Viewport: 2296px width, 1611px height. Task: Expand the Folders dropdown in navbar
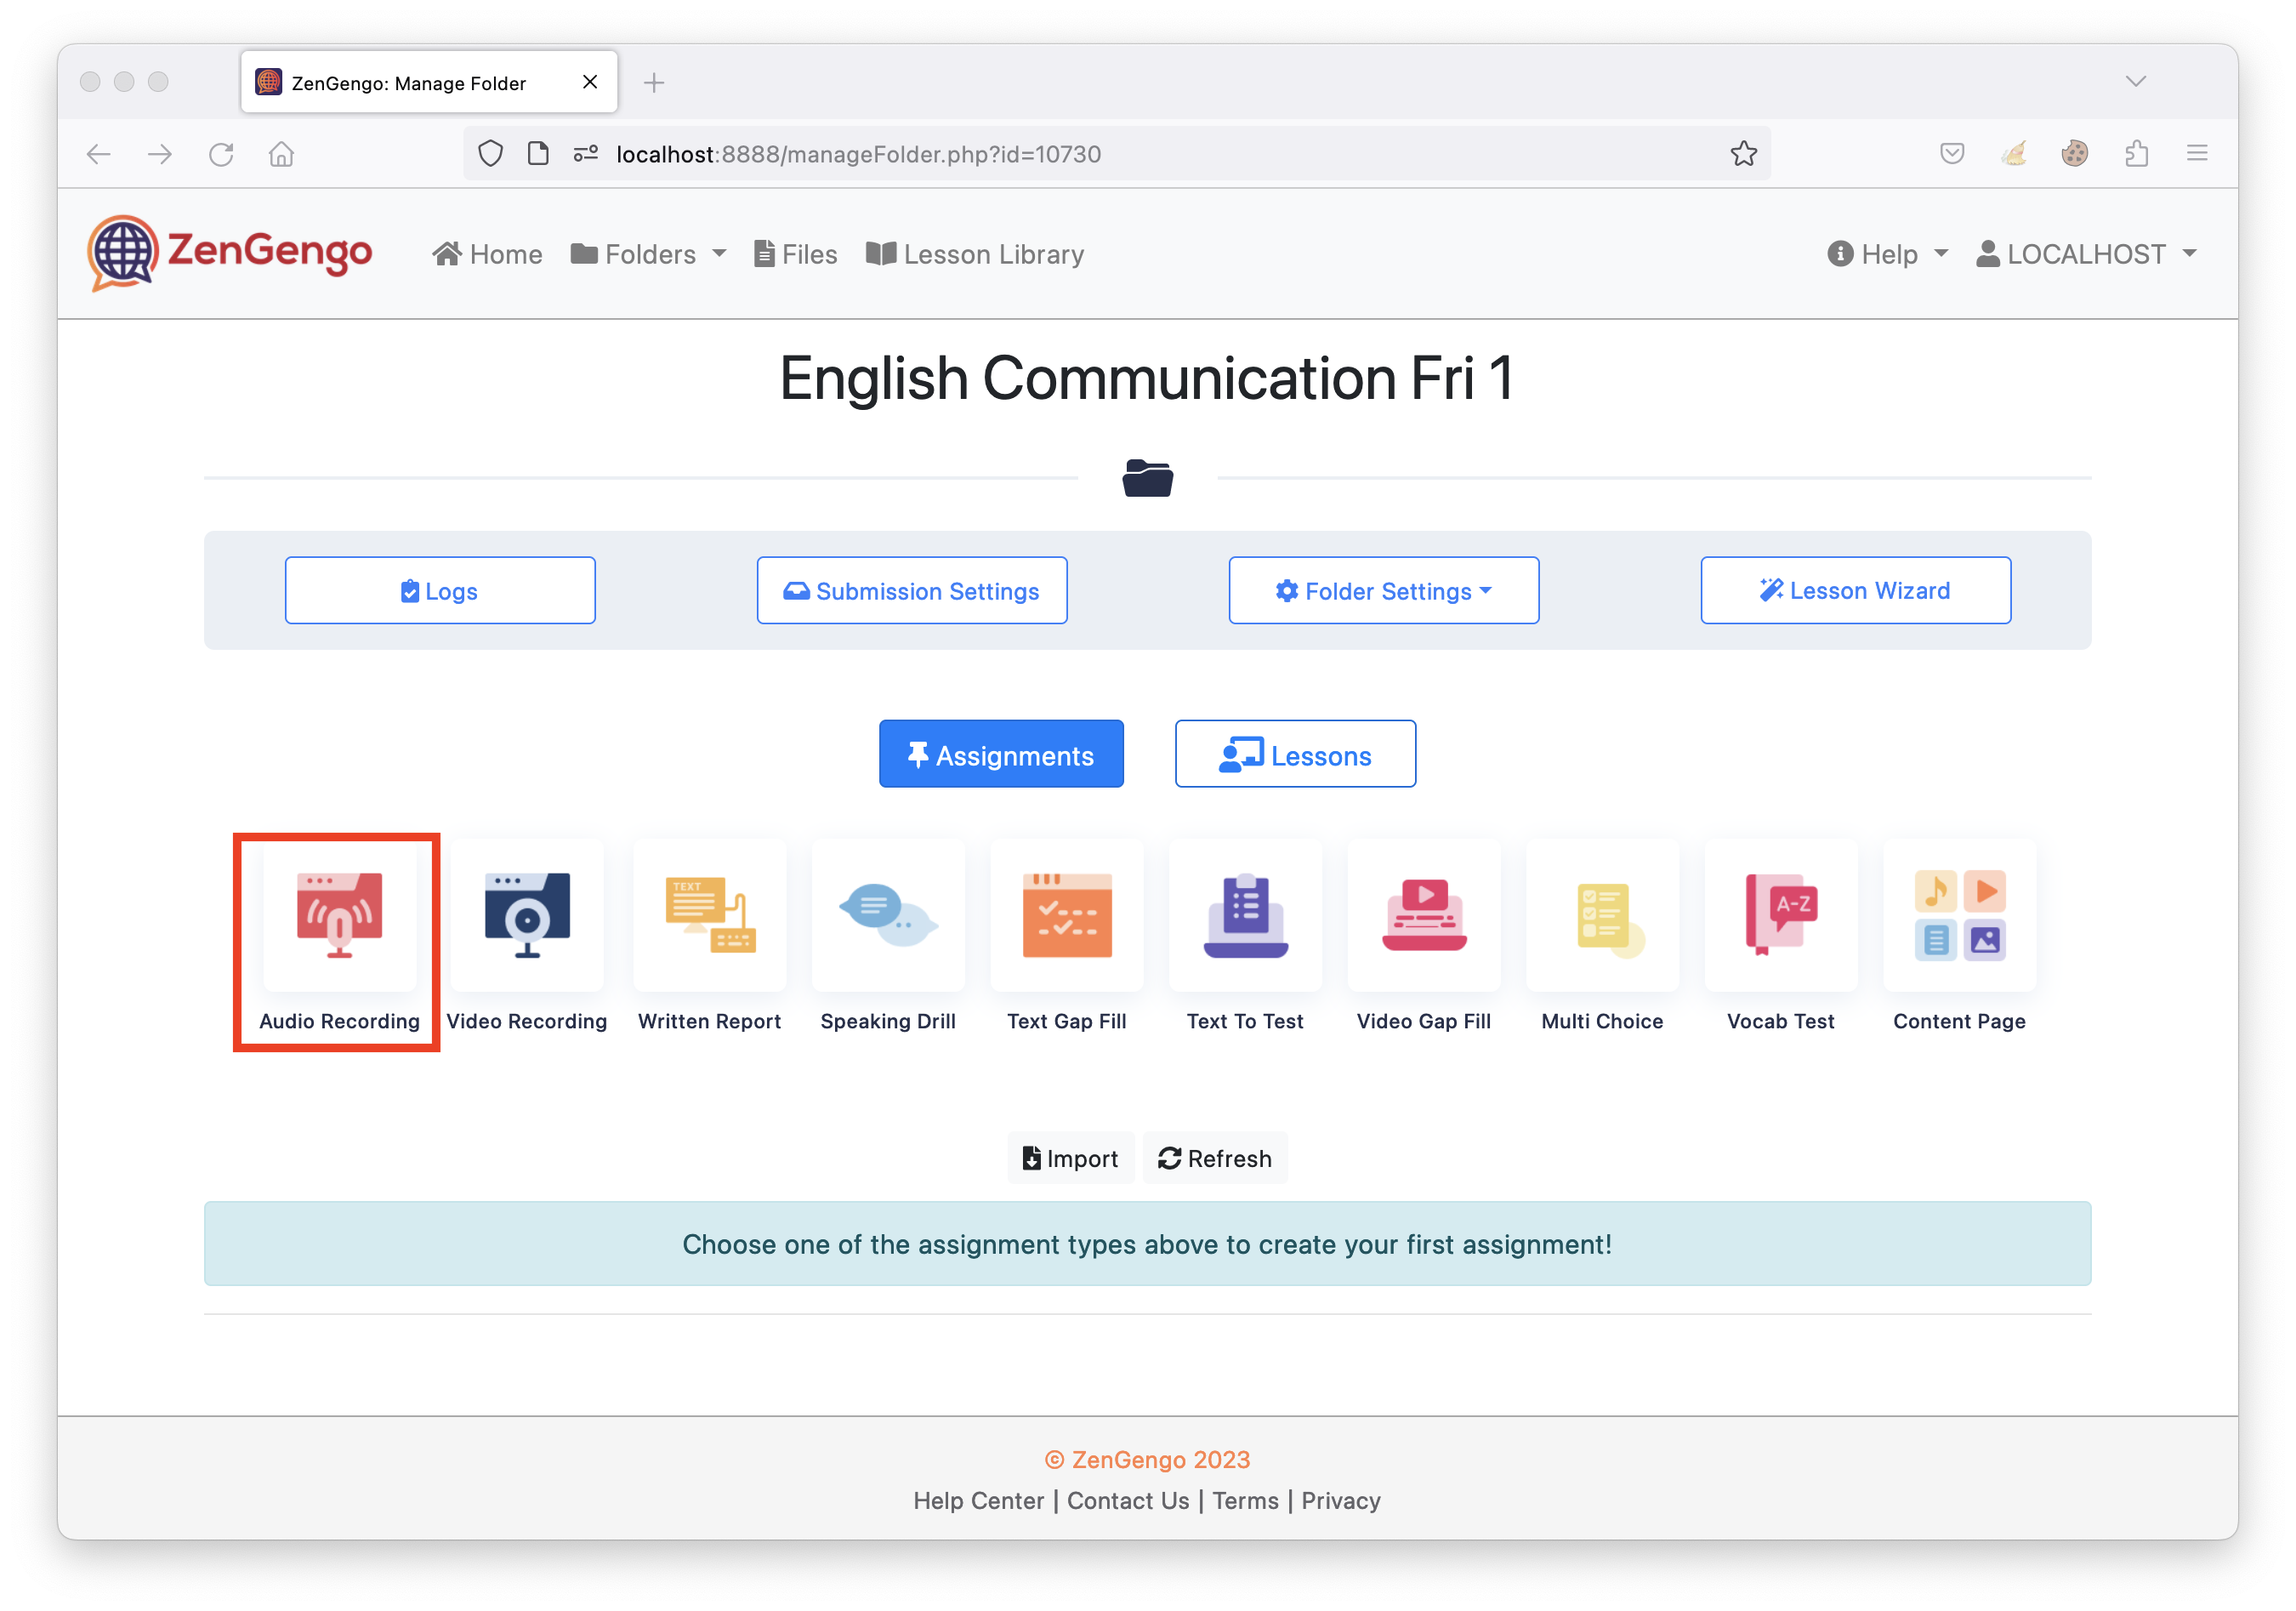click(x=648, y=254)
